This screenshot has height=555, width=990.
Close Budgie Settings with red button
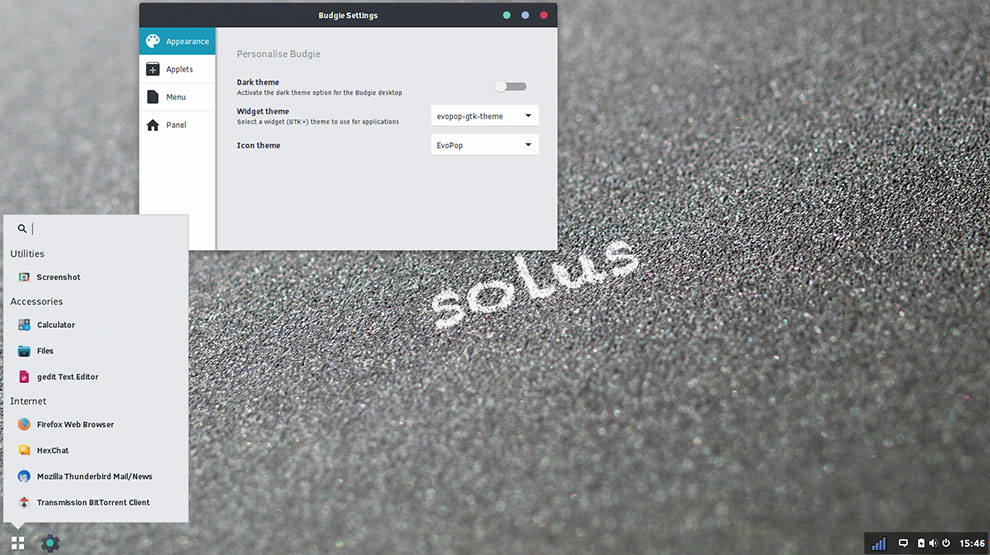(544, 15)
